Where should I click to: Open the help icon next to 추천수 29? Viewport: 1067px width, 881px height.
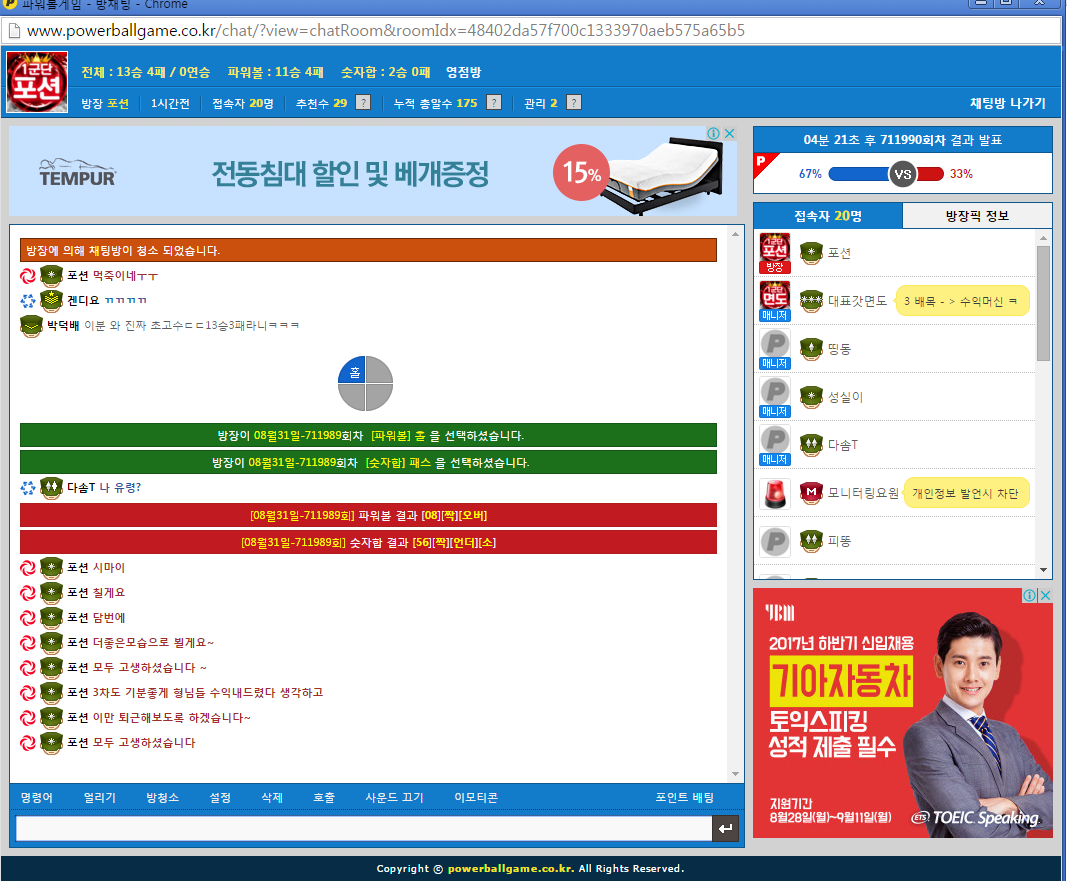364,103
